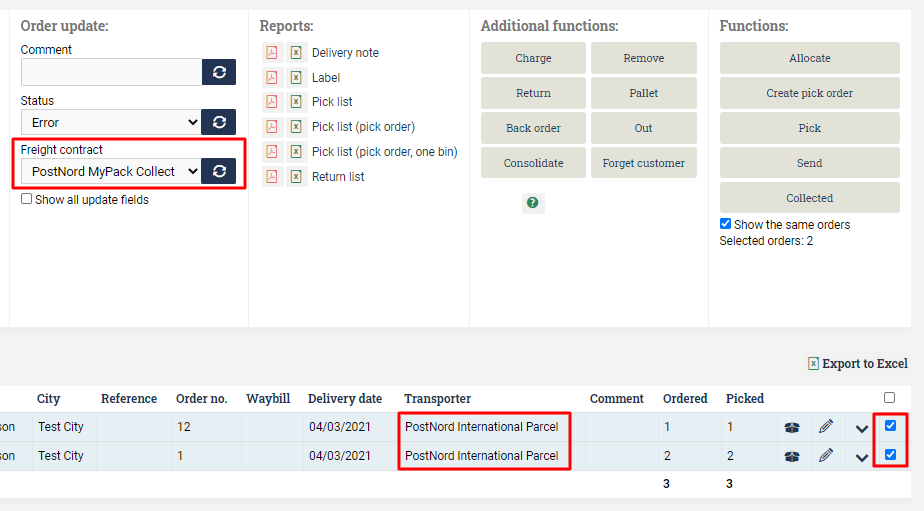The height and width of the screenshot is (511, 924).
Task: Open the Freight contract dropdown
Action: 111,171
